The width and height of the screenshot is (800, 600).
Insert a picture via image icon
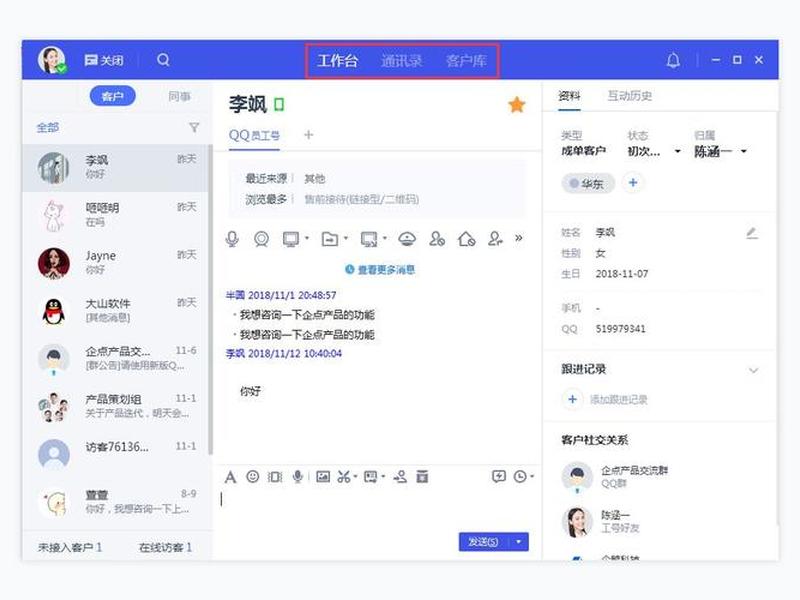pos(323,477)
